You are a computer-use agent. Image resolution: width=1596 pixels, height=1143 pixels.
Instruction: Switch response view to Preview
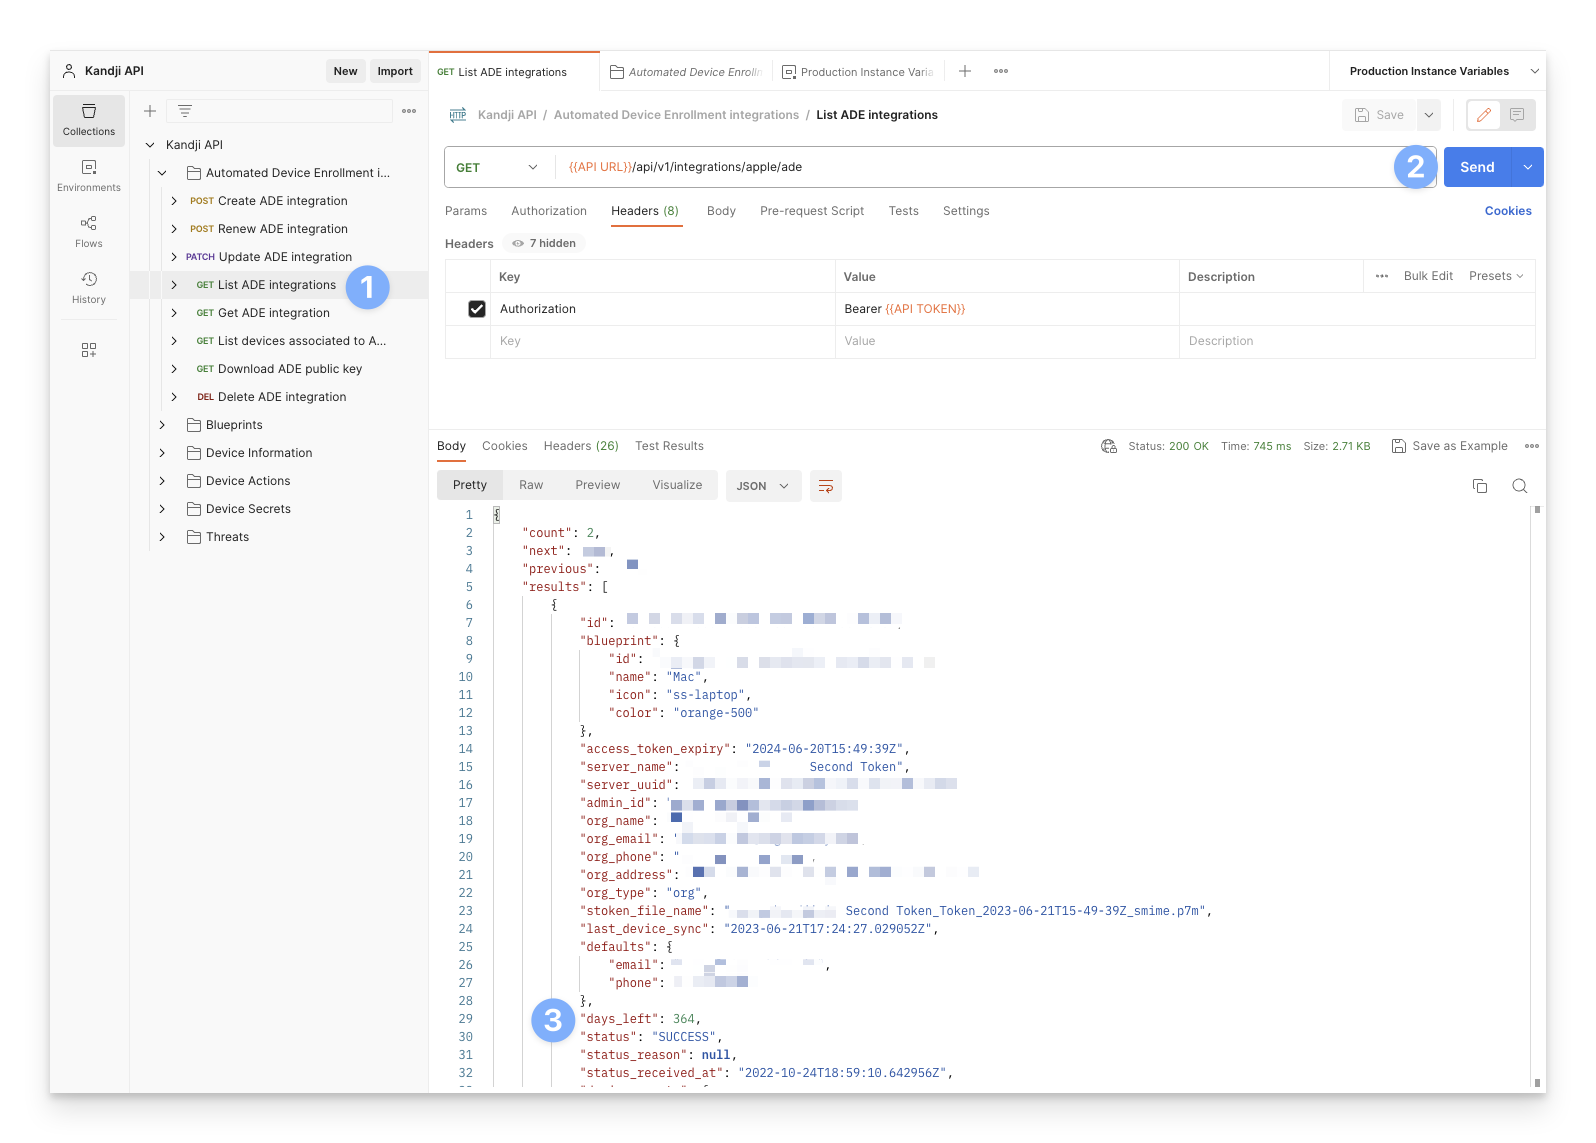click(x=598, y=485)
